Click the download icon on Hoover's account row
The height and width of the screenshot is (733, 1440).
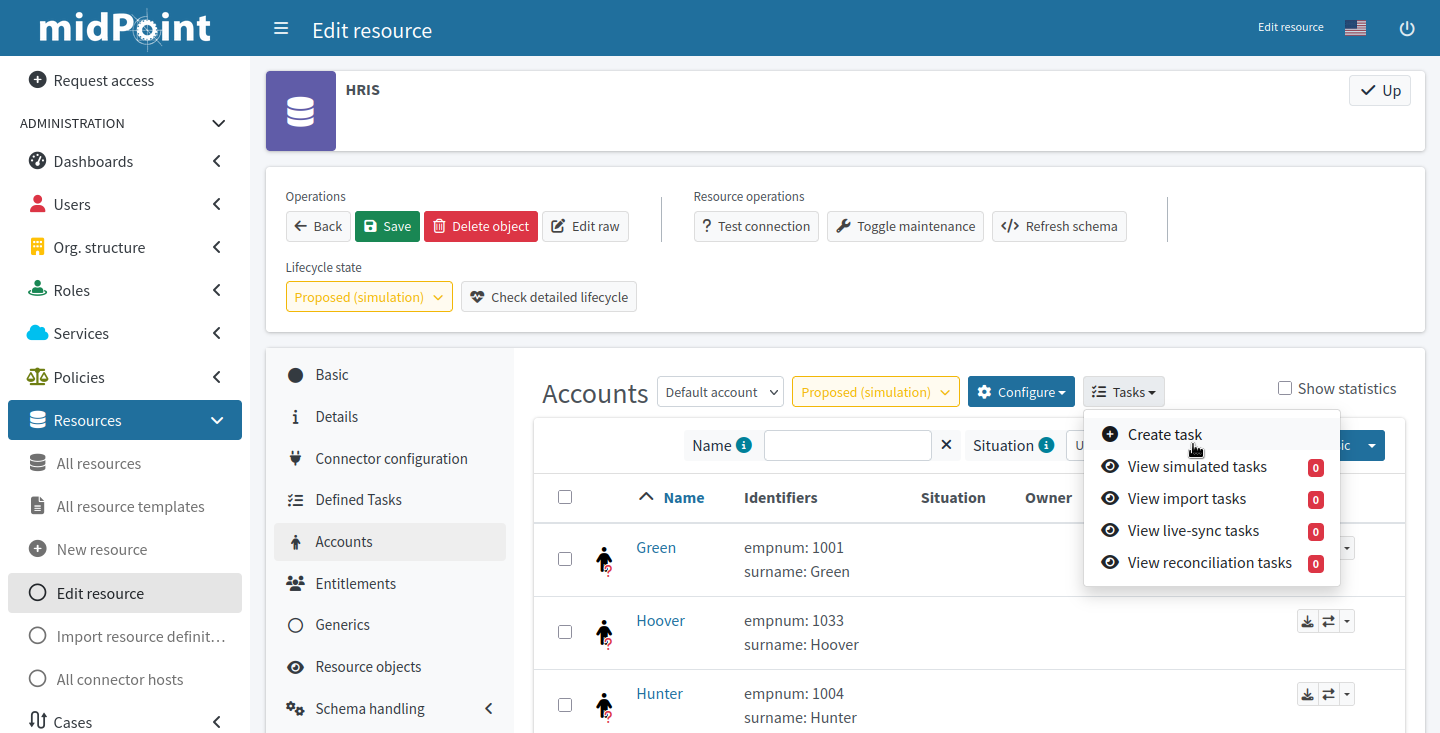coord(1307,620)
